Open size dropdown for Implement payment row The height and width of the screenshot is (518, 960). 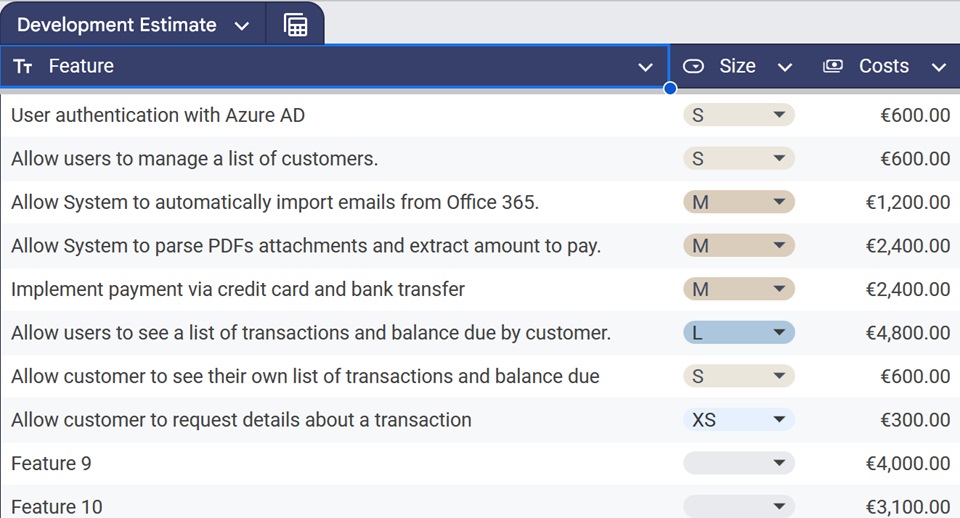click(x=738, y=289)
